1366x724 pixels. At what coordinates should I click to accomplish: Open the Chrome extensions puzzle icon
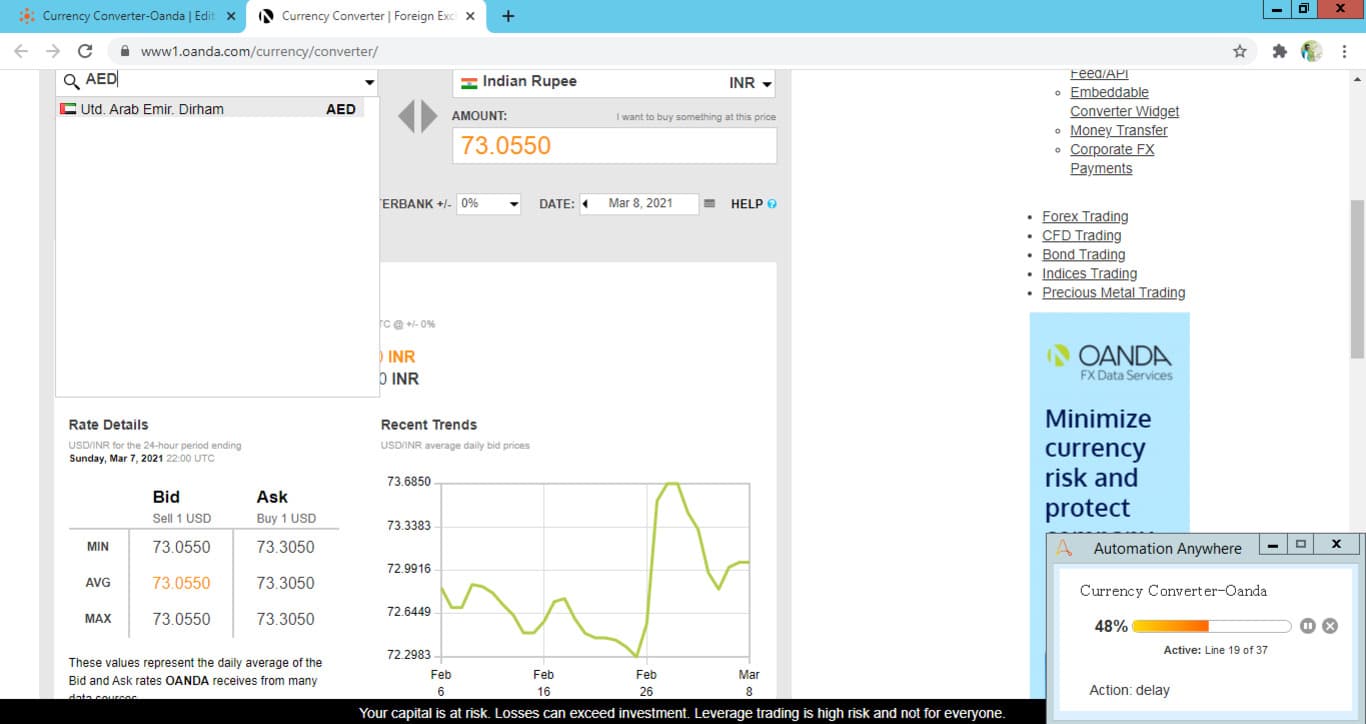1279,51
